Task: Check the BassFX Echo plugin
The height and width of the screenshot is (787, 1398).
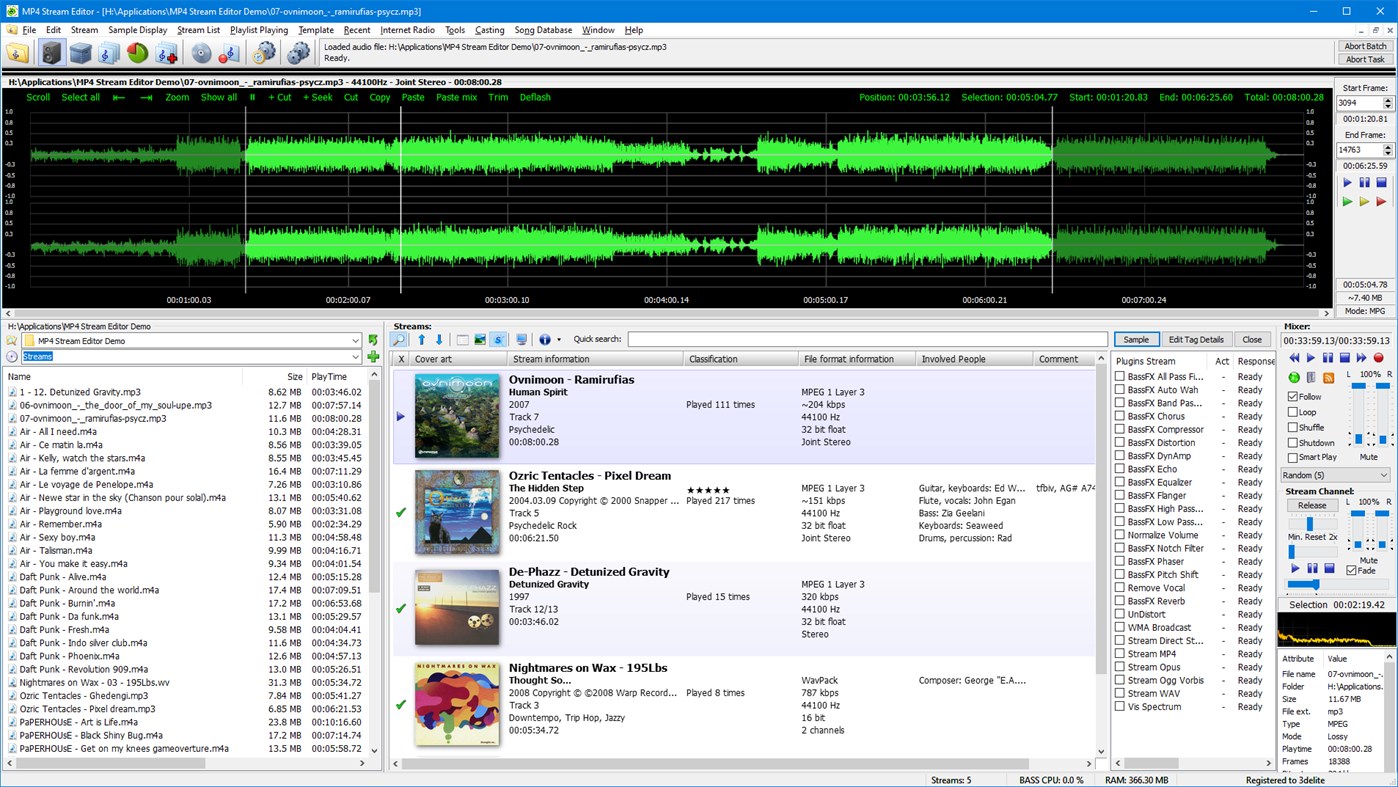Action: pos(1120,469)
